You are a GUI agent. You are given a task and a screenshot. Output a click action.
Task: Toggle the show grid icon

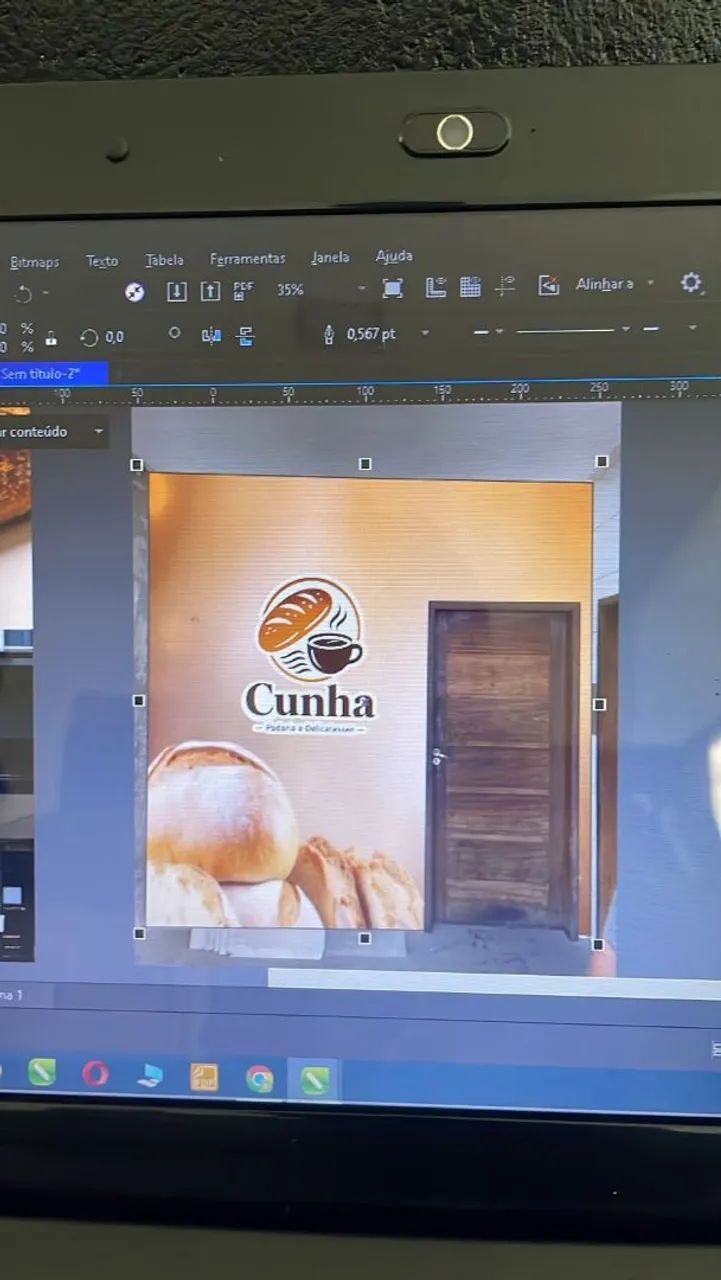470,287
